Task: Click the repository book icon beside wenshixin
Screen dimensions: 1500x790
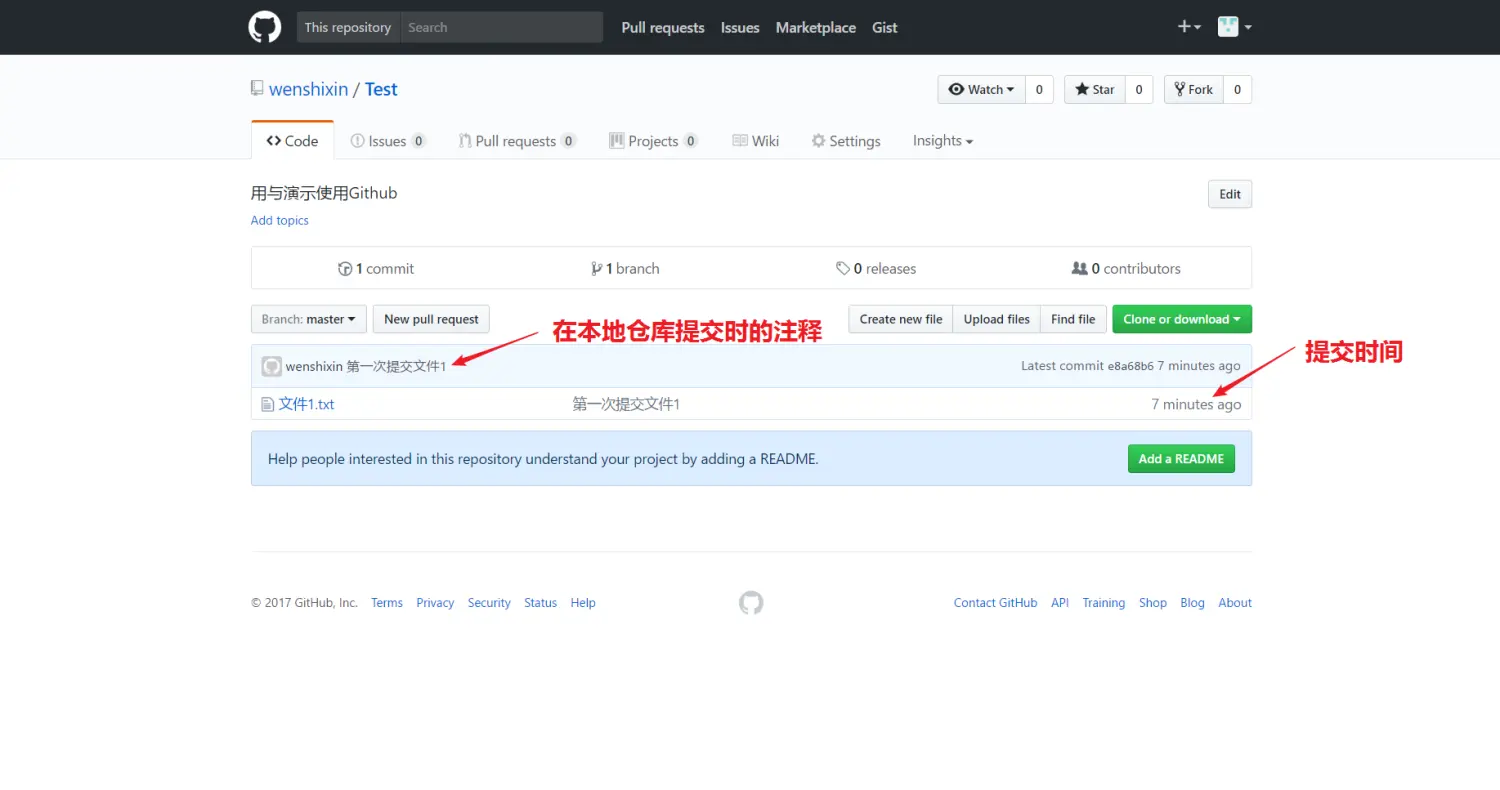Action: (257, 89)
